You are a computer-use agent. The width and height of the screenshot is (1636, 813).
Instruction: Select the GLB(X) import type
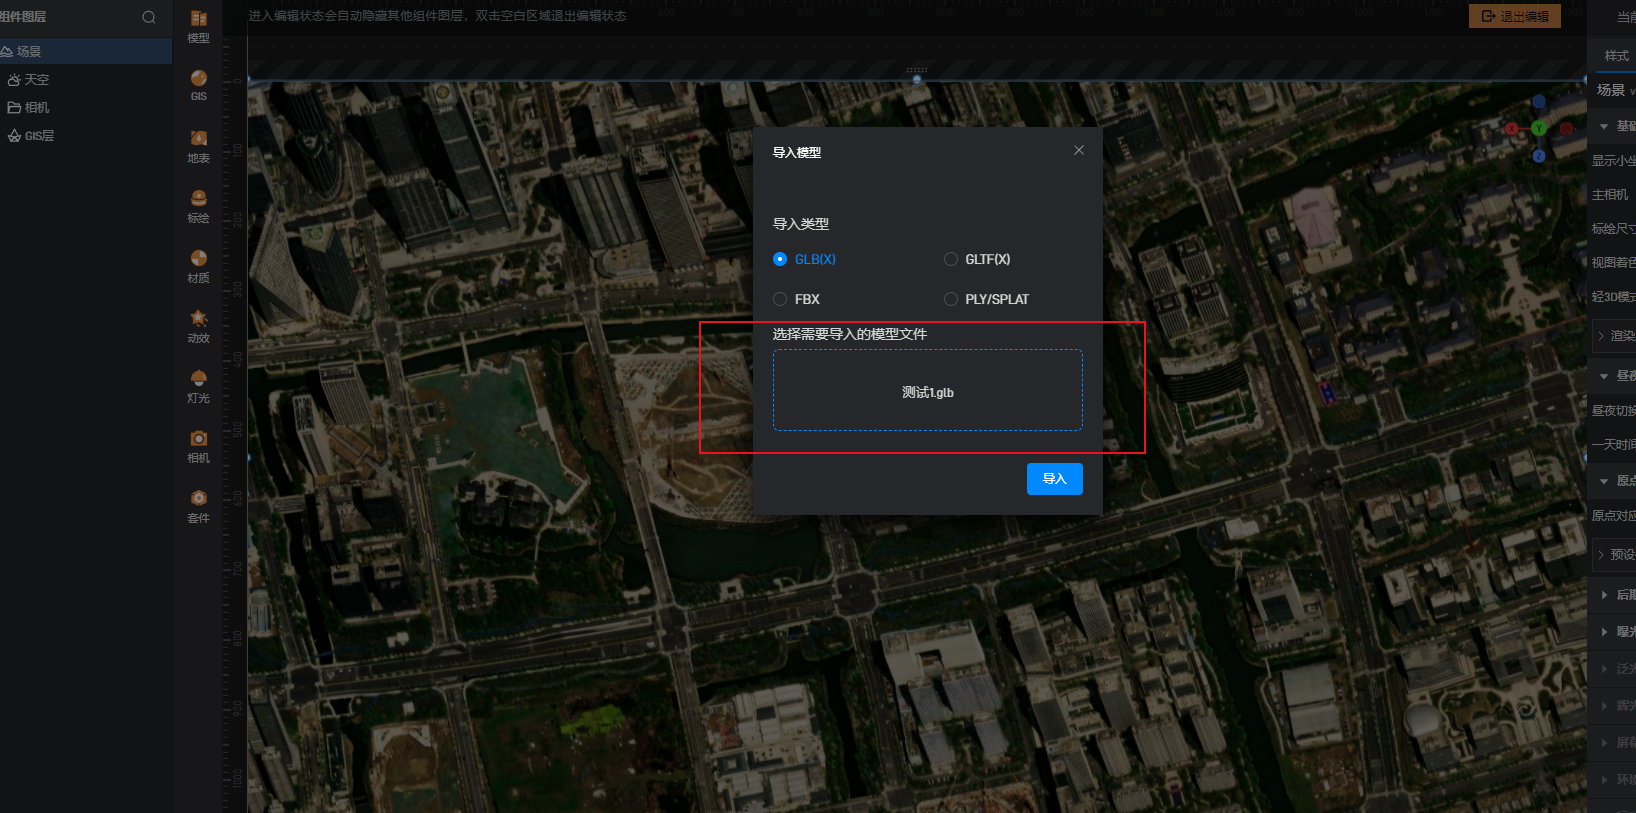(805, 259)
